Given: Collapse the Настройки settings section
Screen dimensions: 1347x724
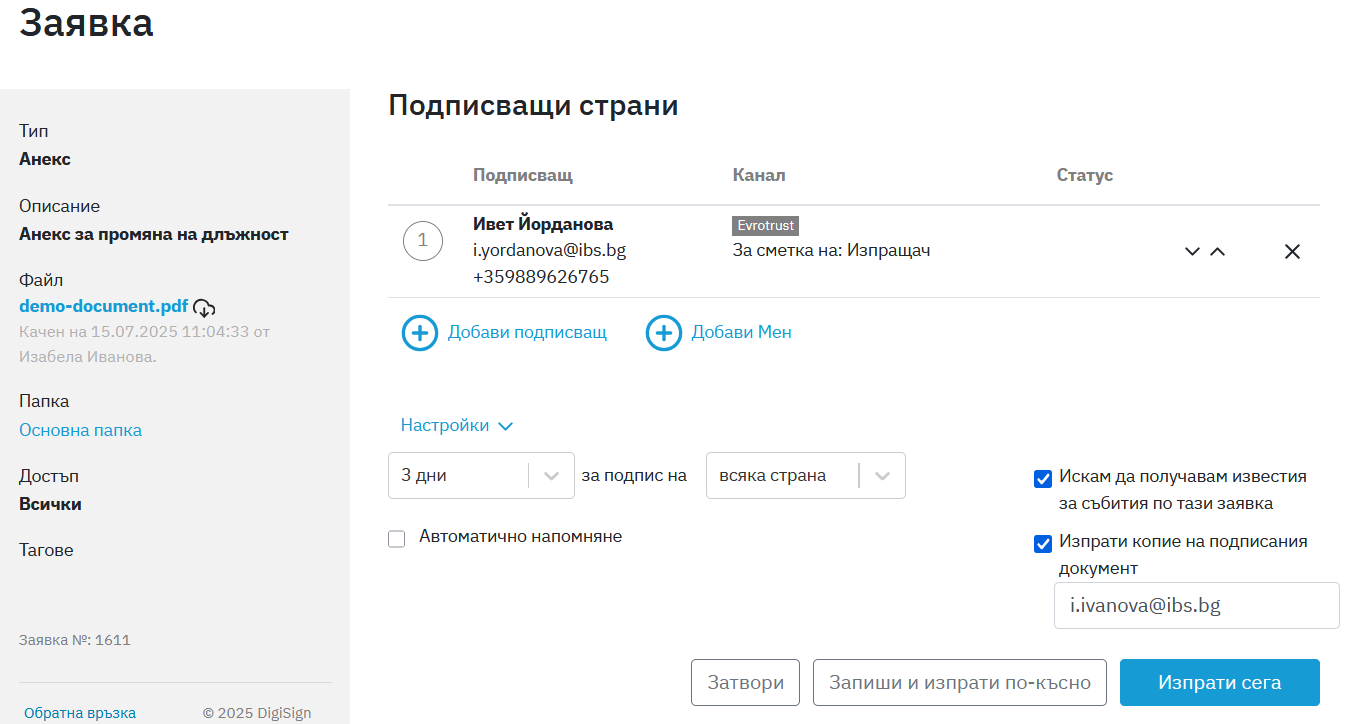Looking at the screenshot, I should (456, 426).
